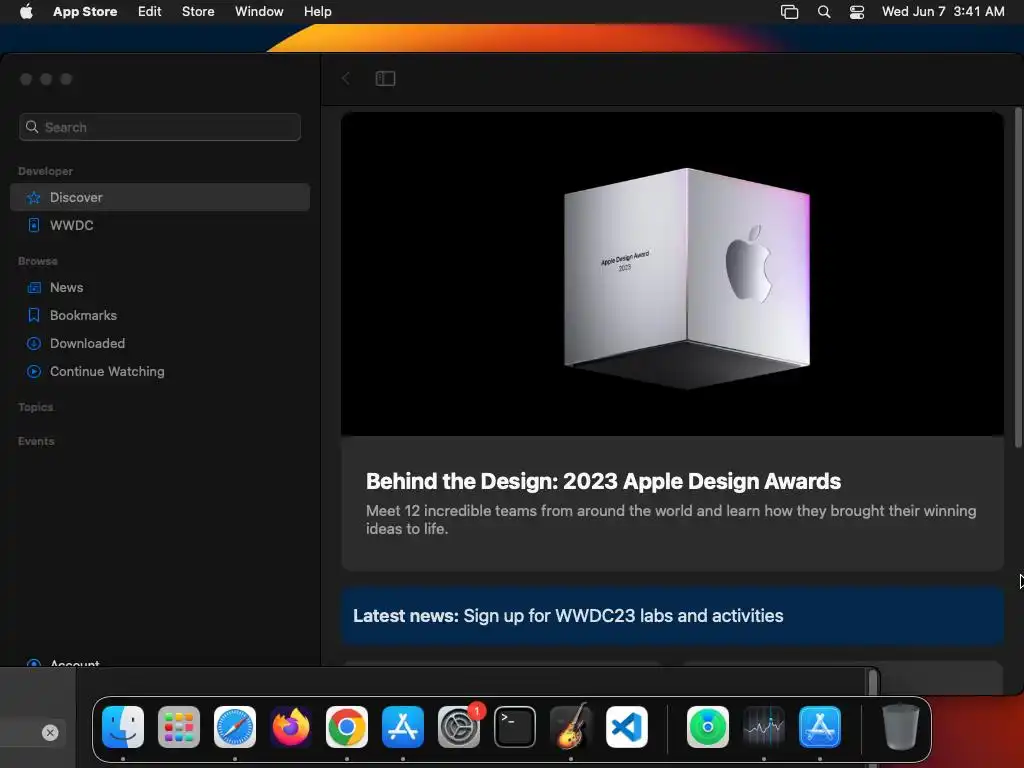1024x768 pixels.
Task: Open the App Store menu
Action: tap(85, 12)
